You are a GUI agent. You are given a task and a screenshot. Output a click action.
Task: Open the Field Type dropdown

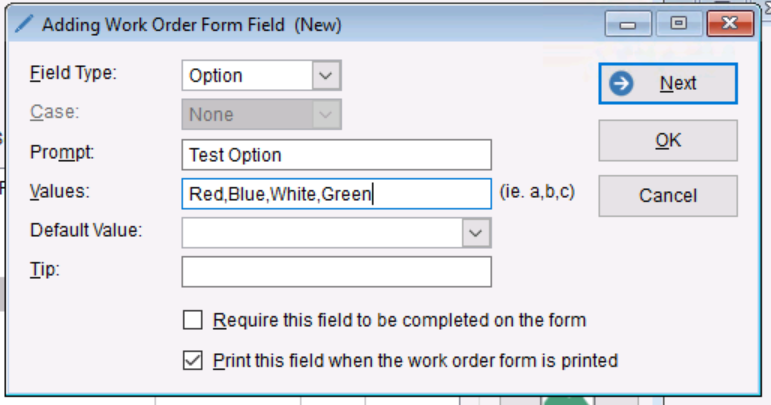pyautogui.click(x=326, y=75)
